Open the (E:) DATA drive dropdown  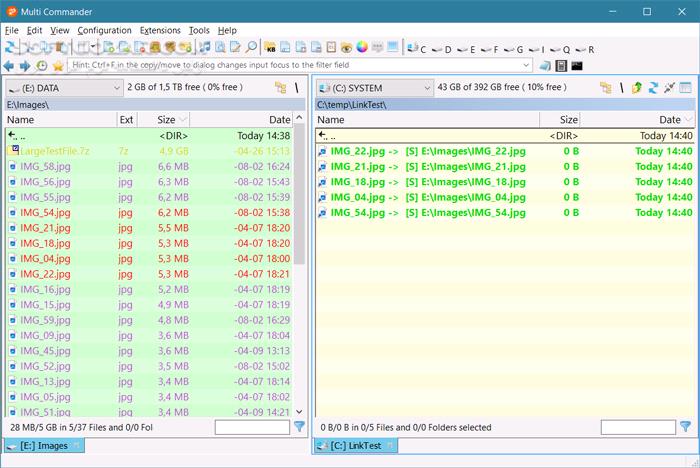64,88
